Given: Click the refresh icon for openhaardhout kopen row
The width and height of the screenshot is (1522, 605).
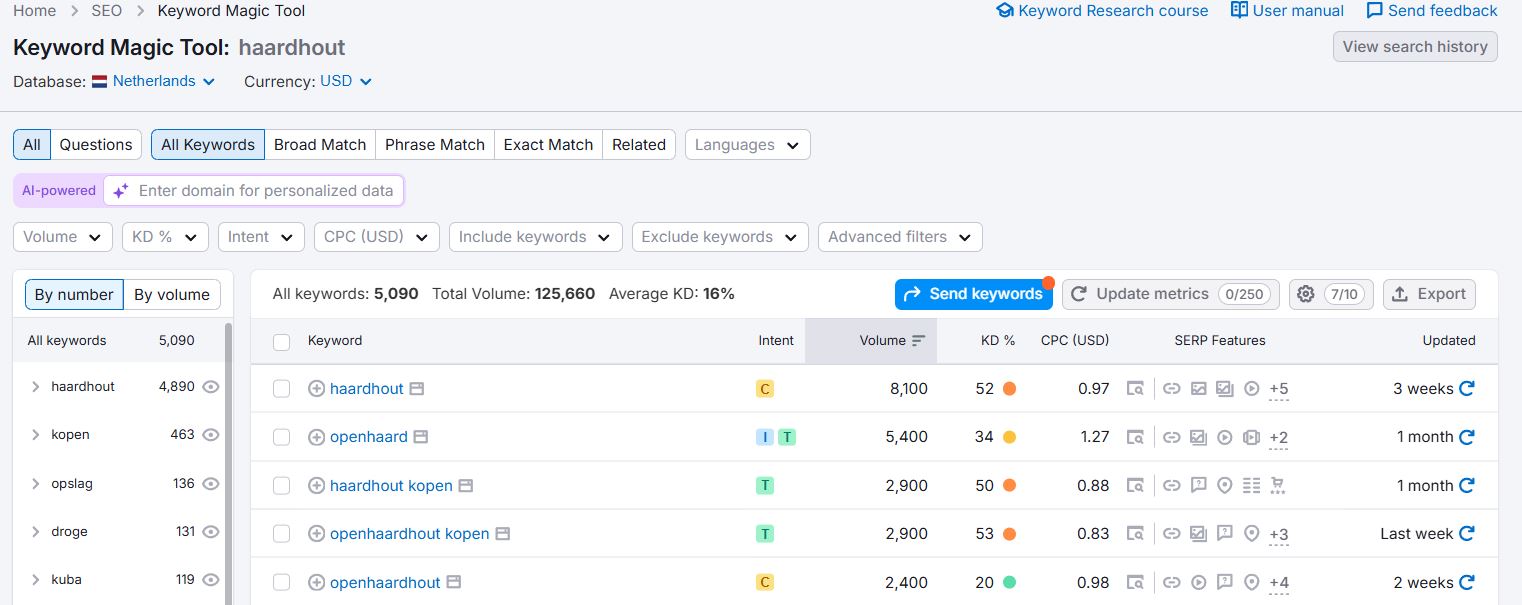Looking at the screenshot, I should tap(1466, 534).
